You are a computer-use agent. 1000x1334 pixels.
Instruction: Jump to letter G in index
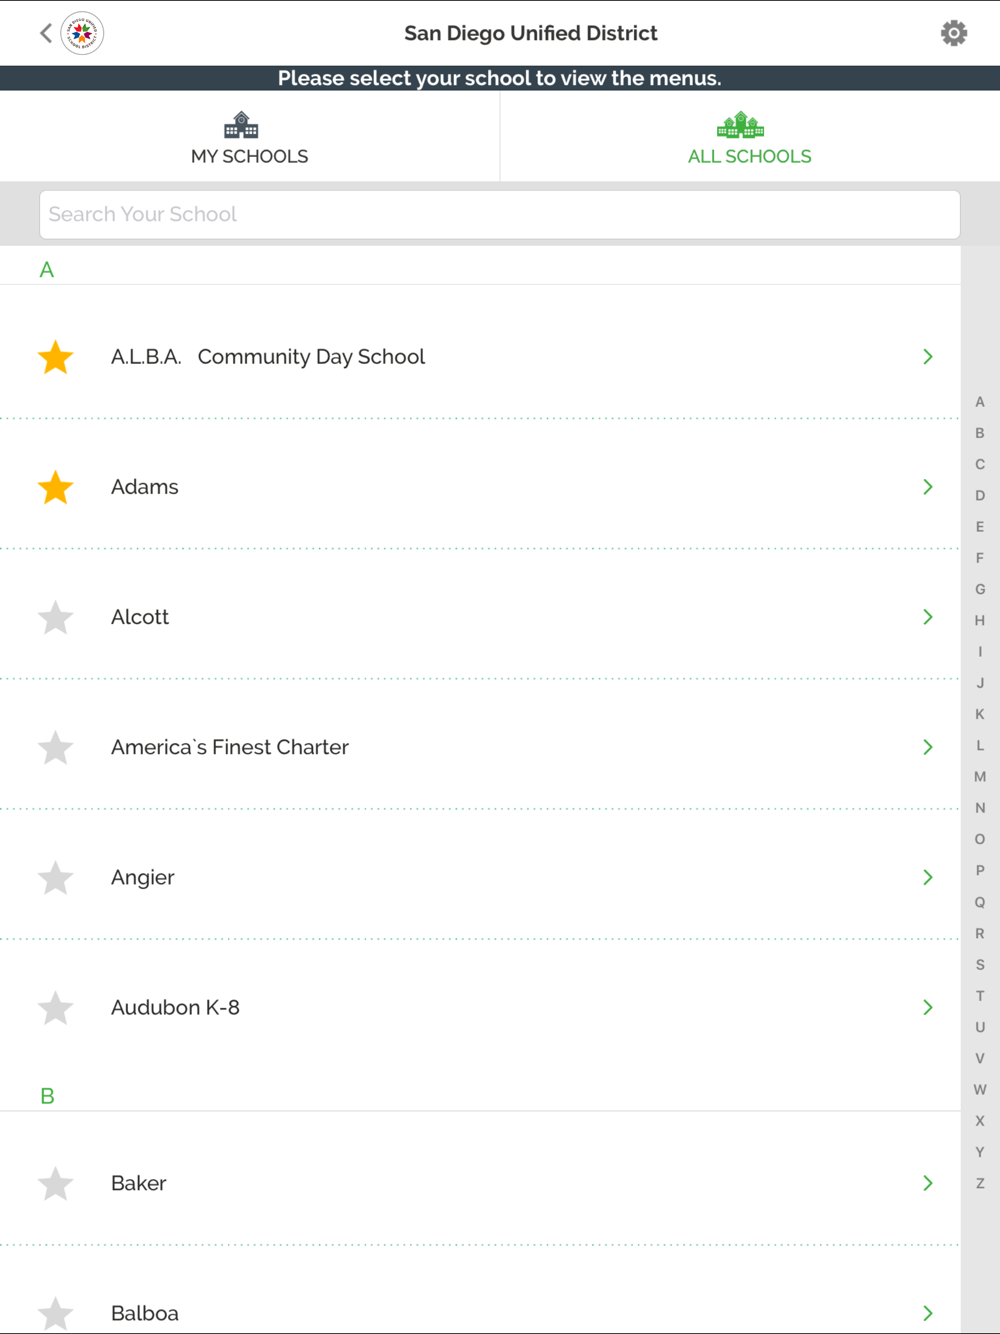point(980,589)
